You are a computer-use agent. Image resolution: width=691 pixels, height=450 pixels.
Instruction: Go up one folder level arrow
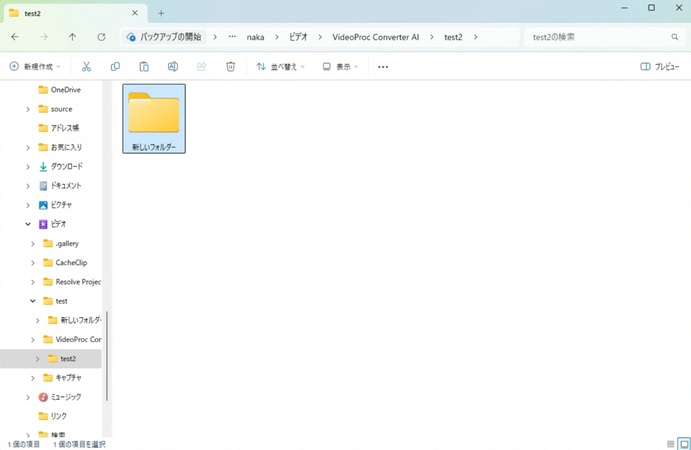click(72, 37)
